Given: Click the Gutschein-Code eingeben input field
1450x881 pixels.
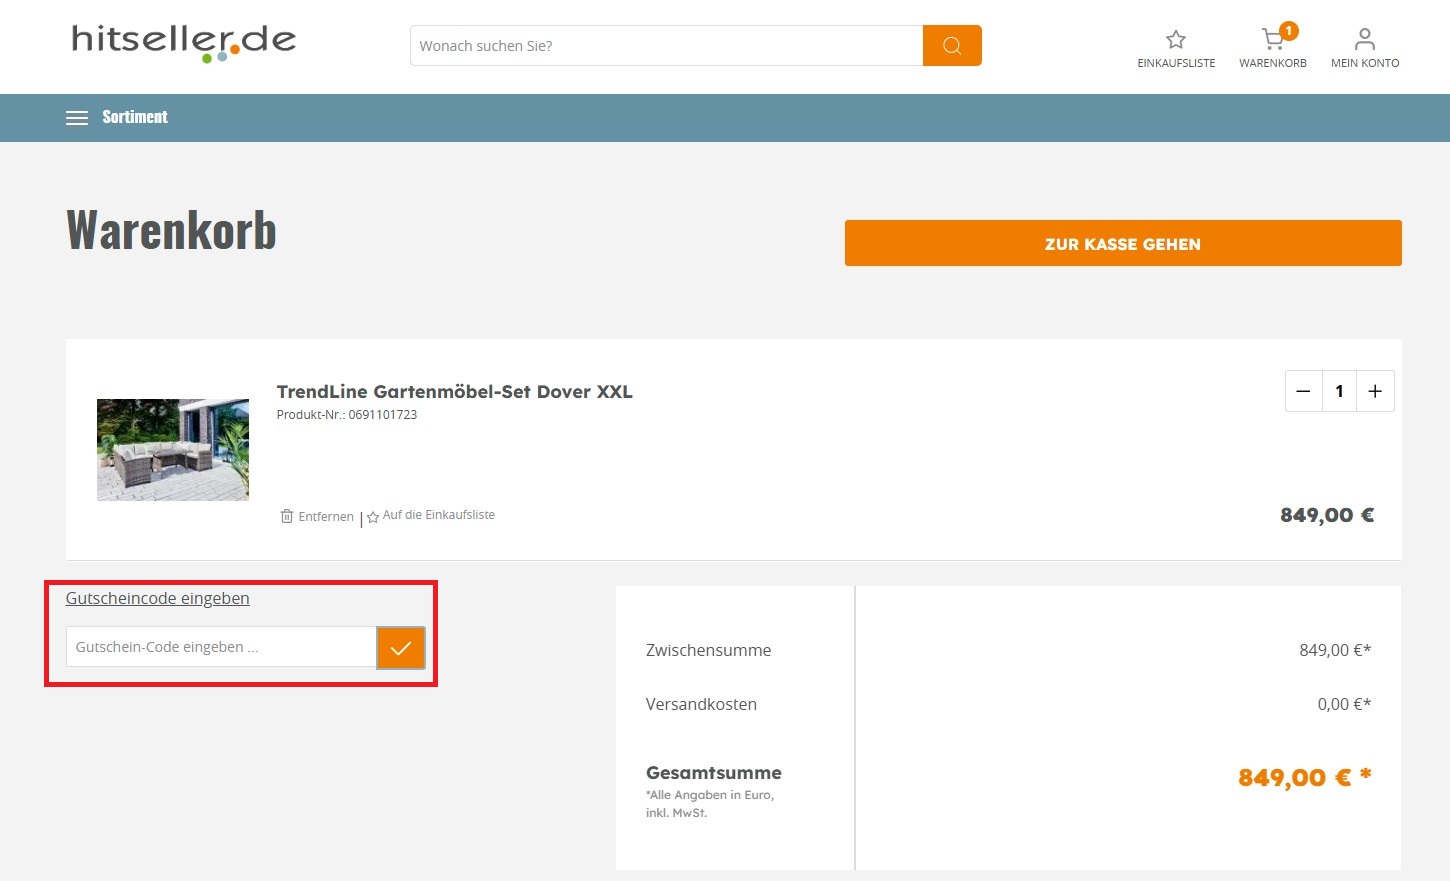Looking at the screenshot, I should coord(221,647).
